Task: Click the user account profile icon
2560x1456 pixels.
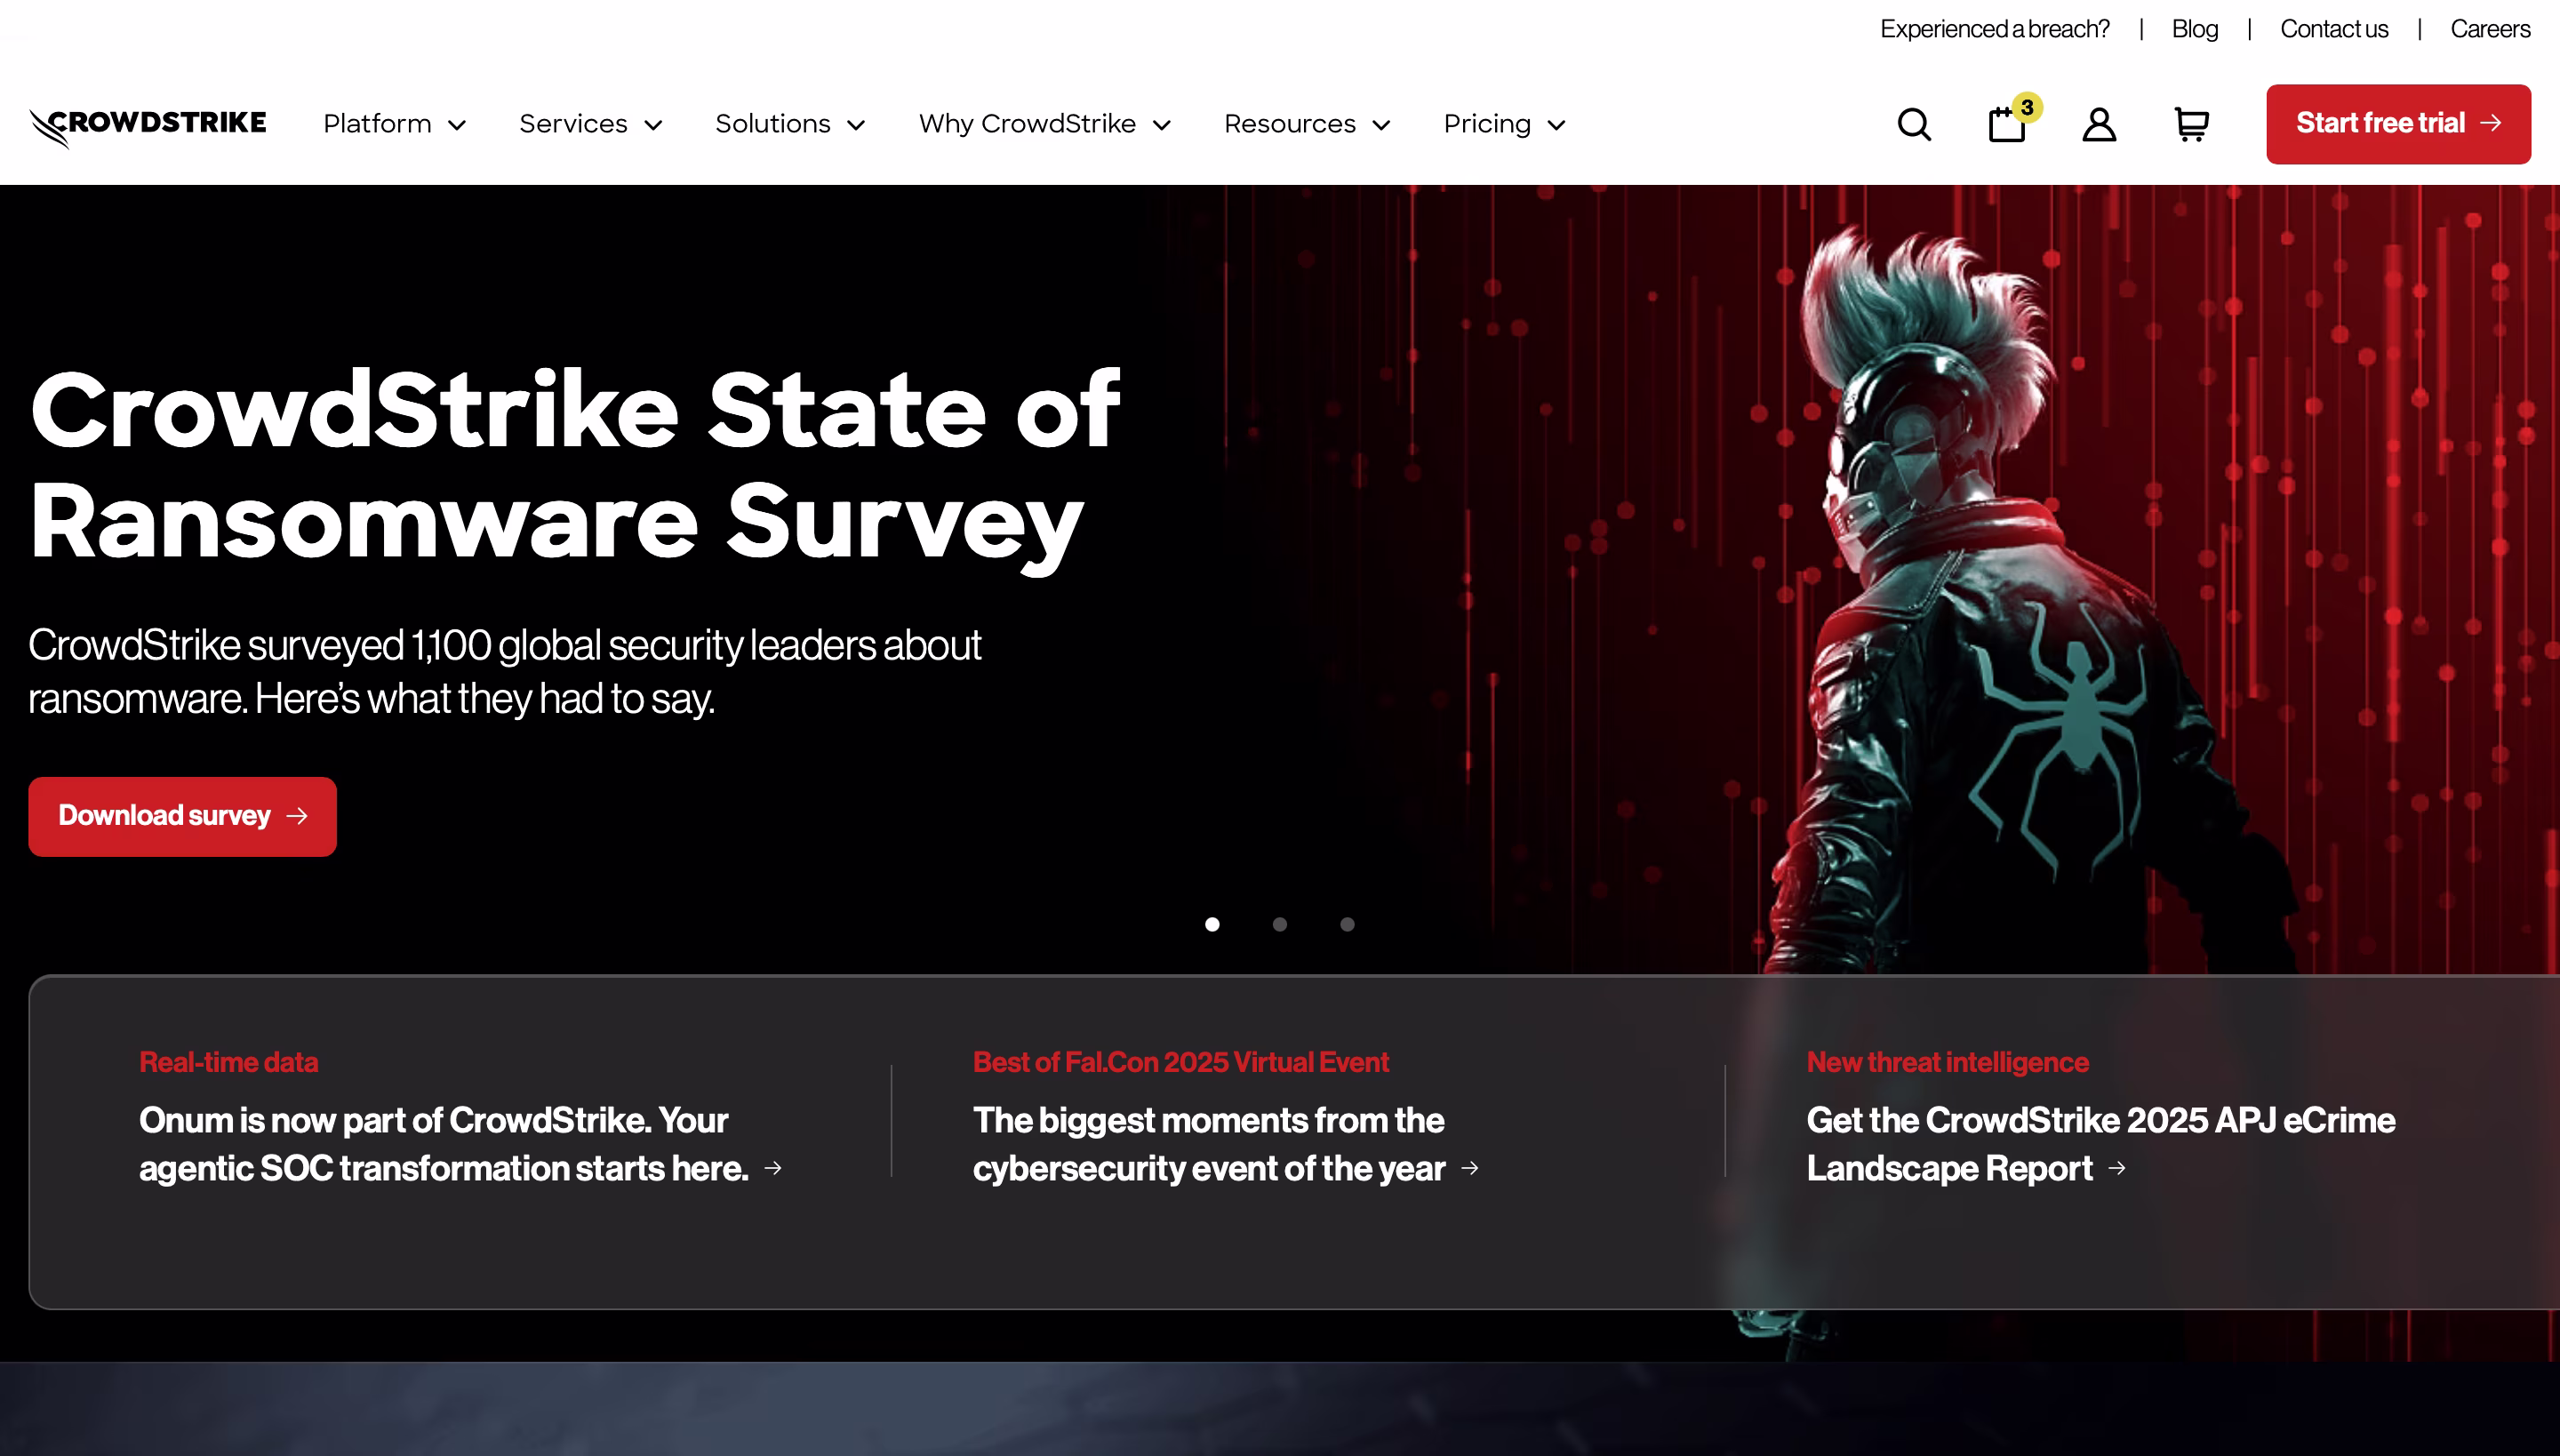Action: (x=2099, y=125)
